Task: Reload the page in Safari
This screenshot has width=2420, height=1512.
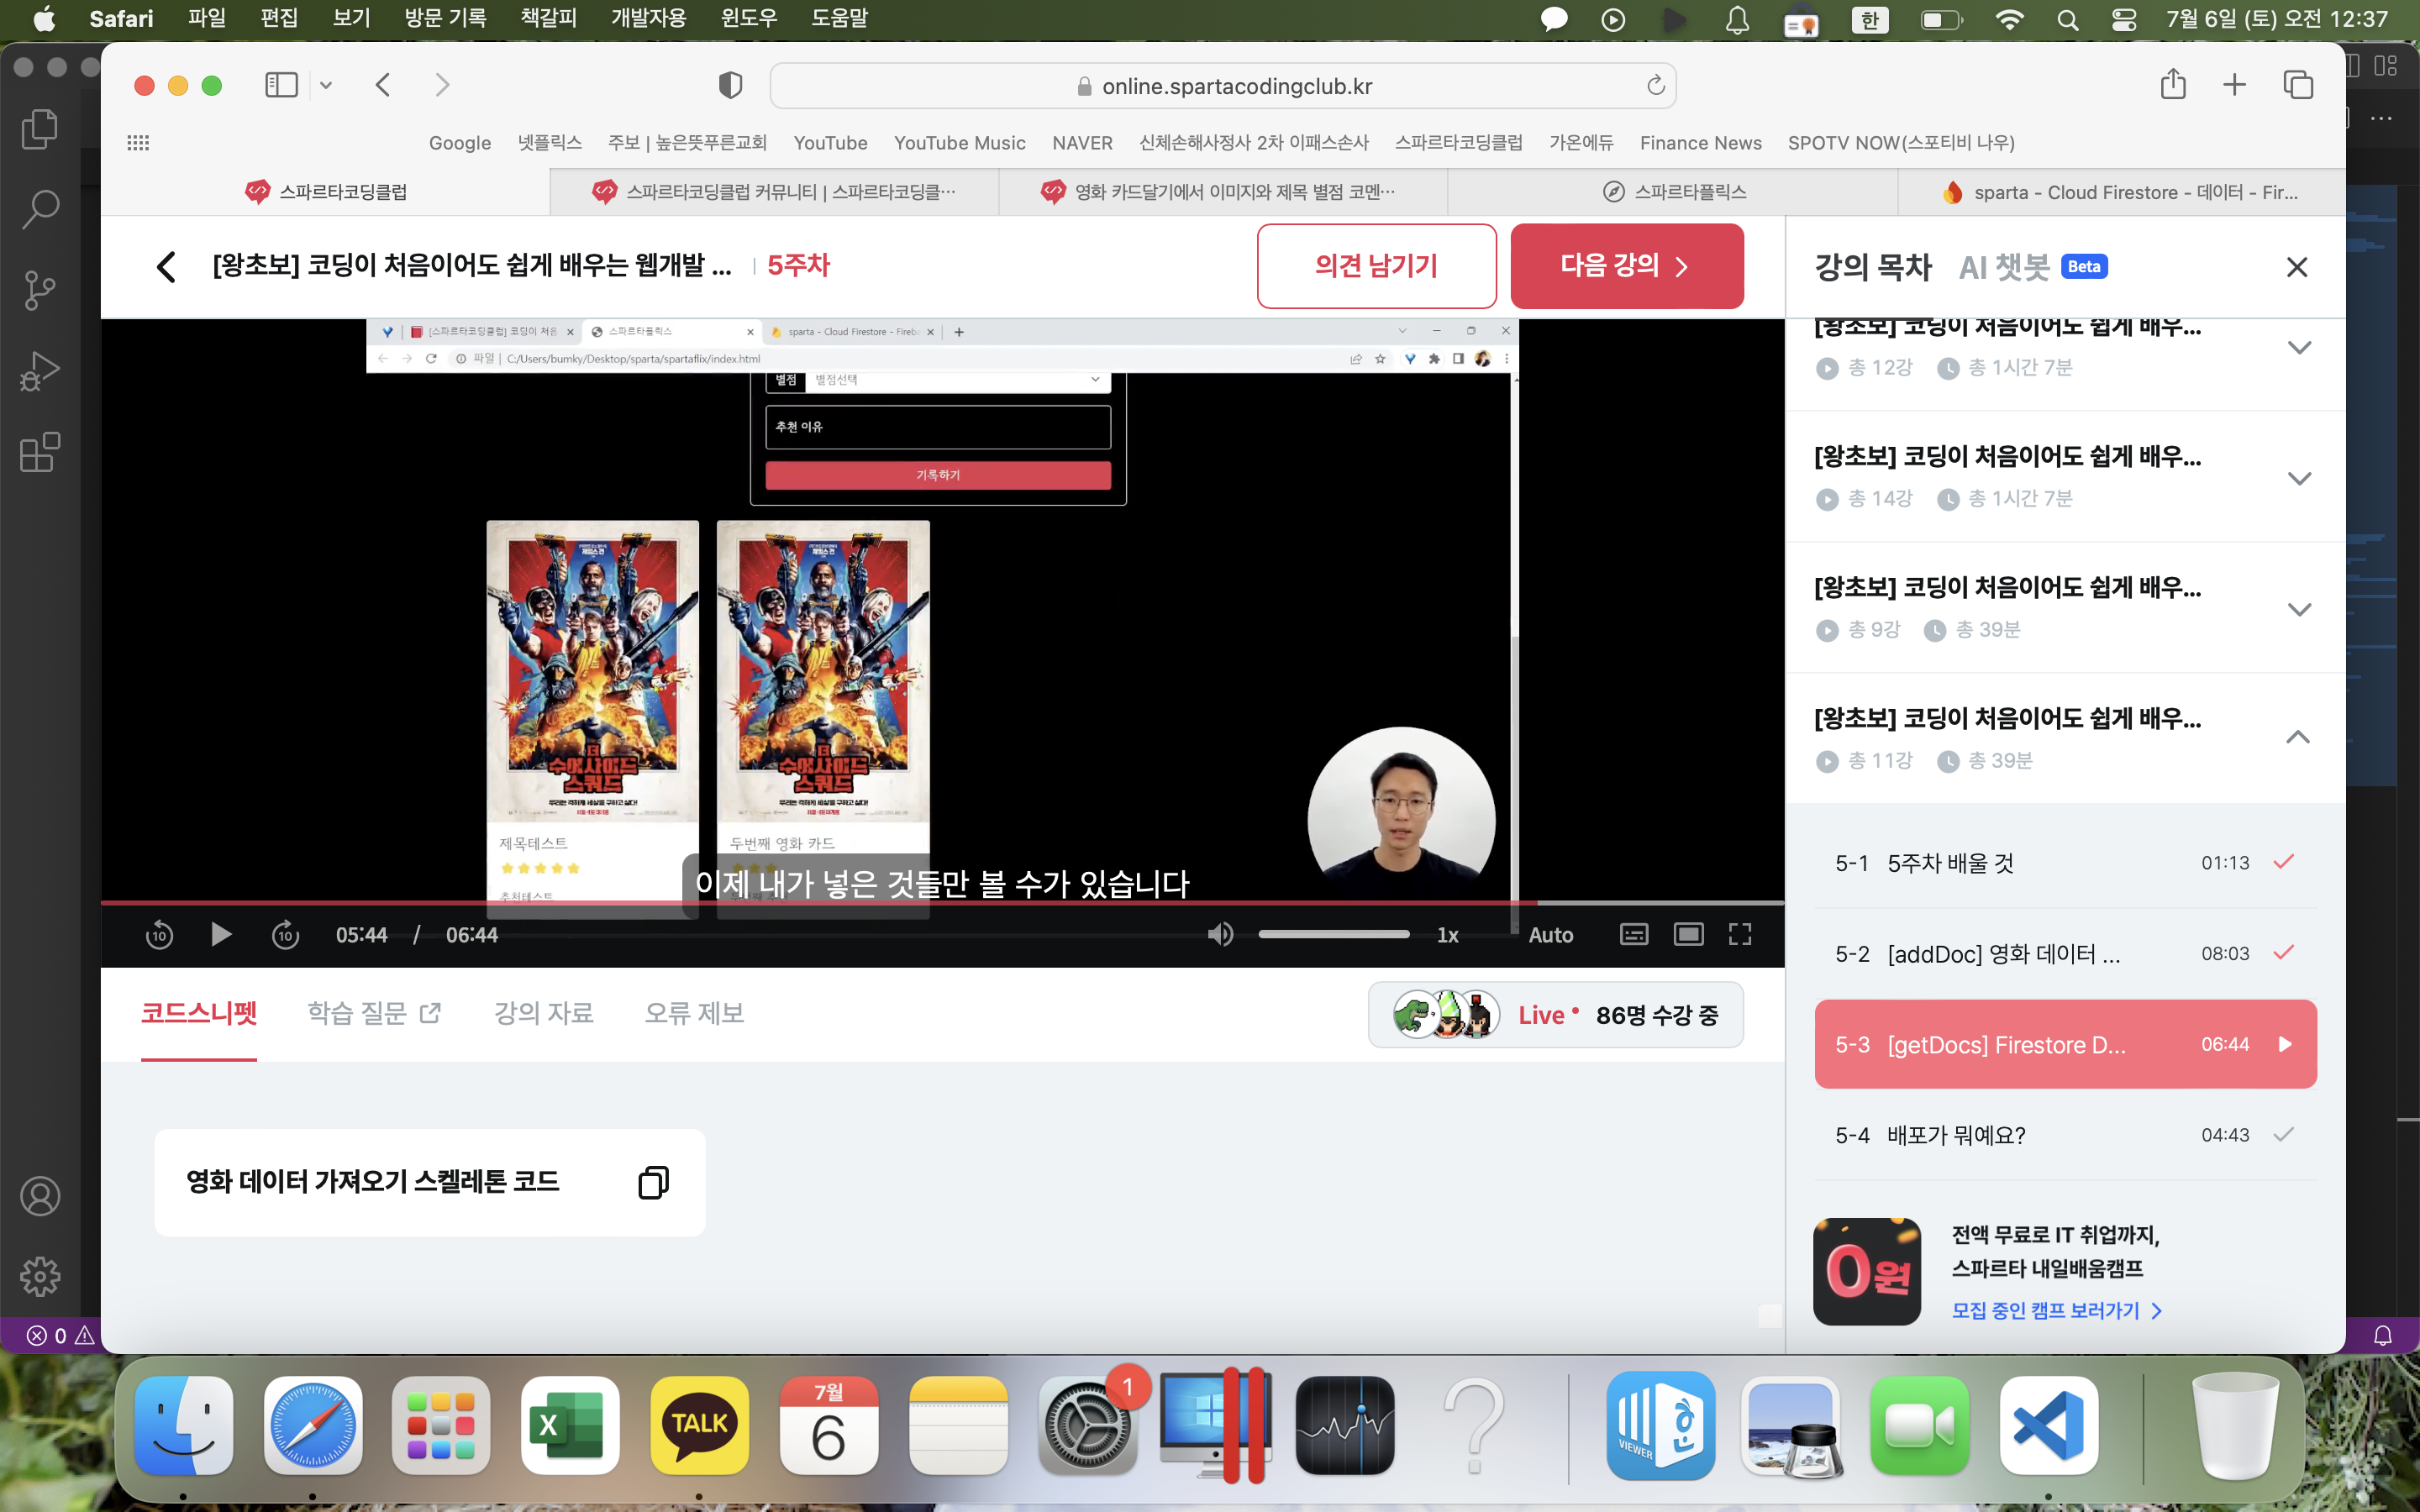Action: pyautogui.click(x=1655, y=85)
